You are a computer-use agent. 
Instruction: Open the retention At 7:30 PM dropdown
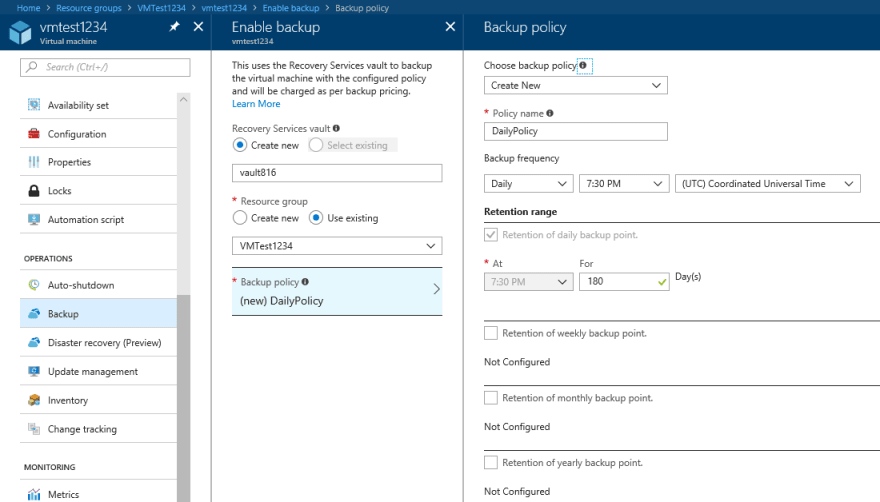[x=528, y=282]
